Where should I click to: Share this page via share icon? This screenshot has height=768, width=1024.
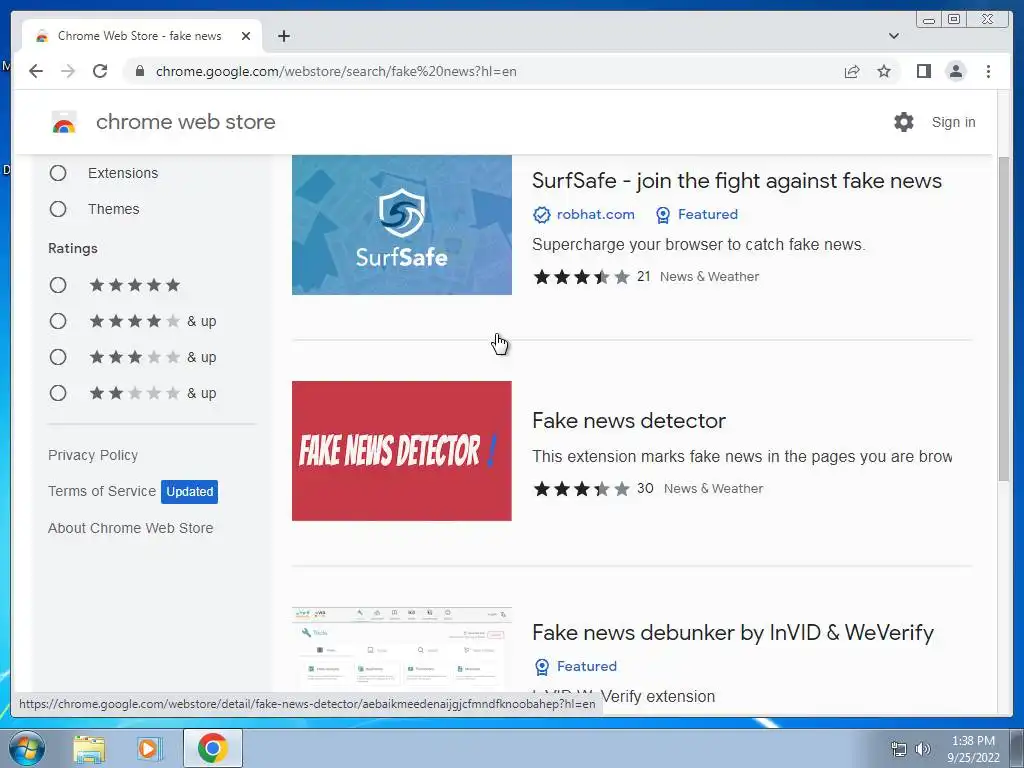pos(852,71)
